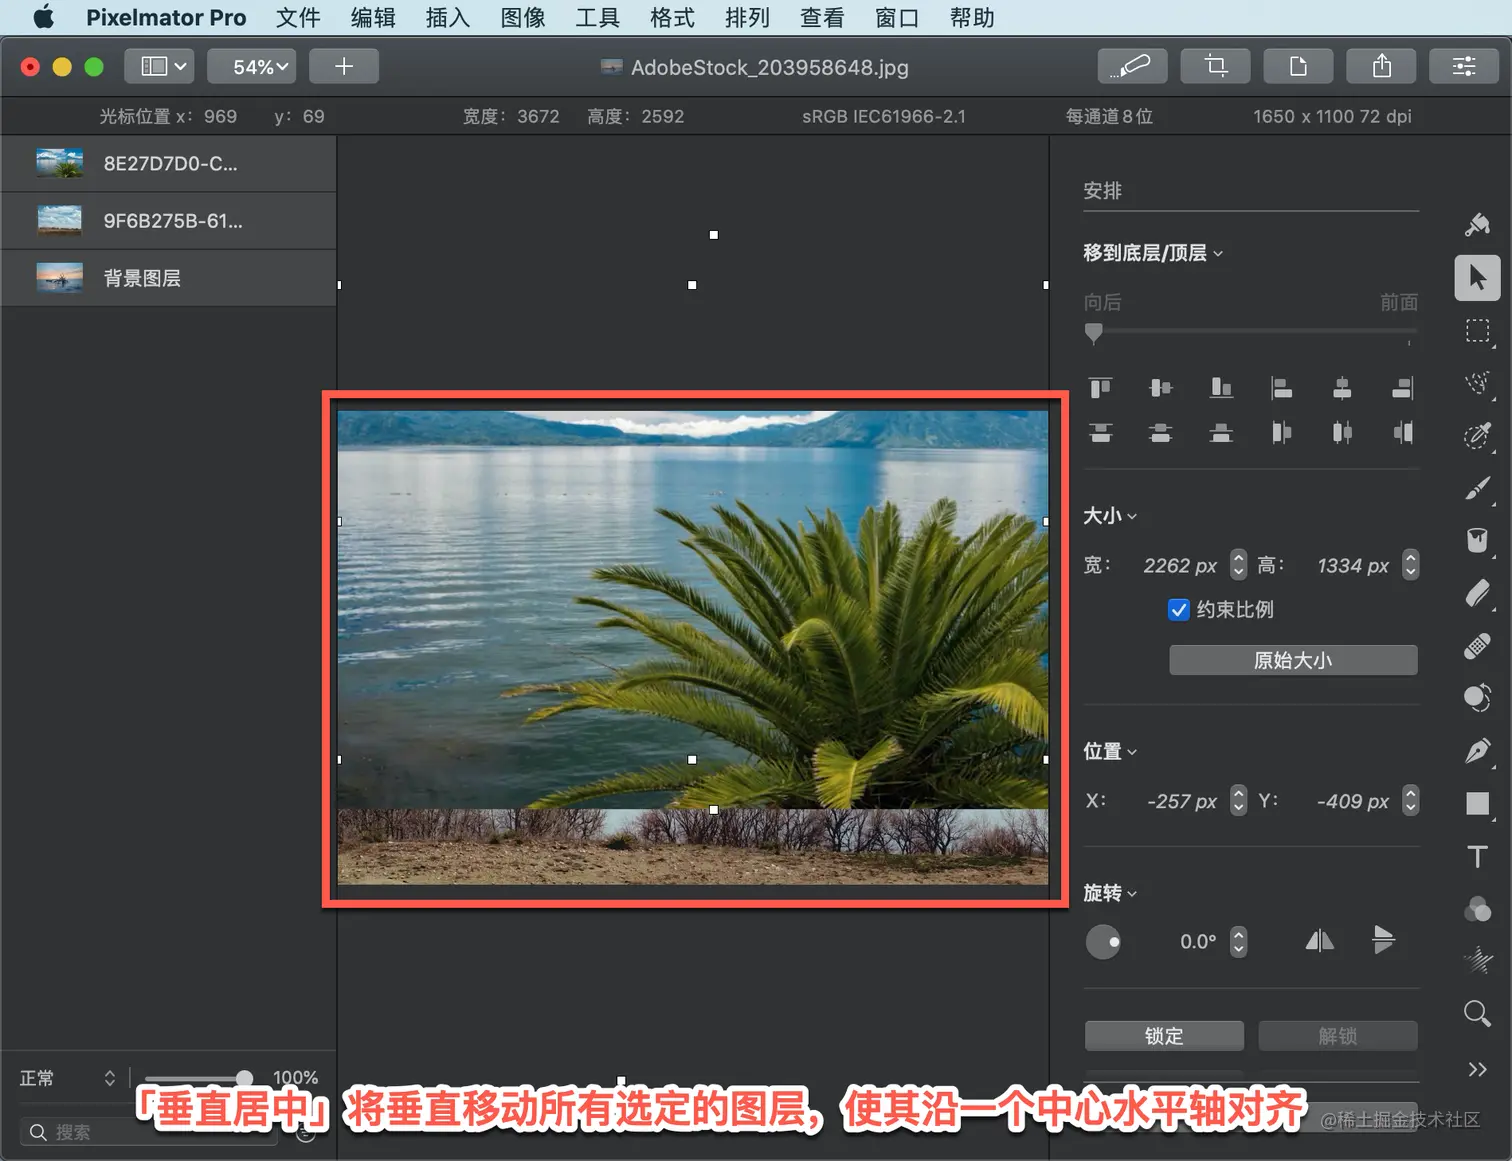Select the Paint brush tool

[x=1477, y=488]
